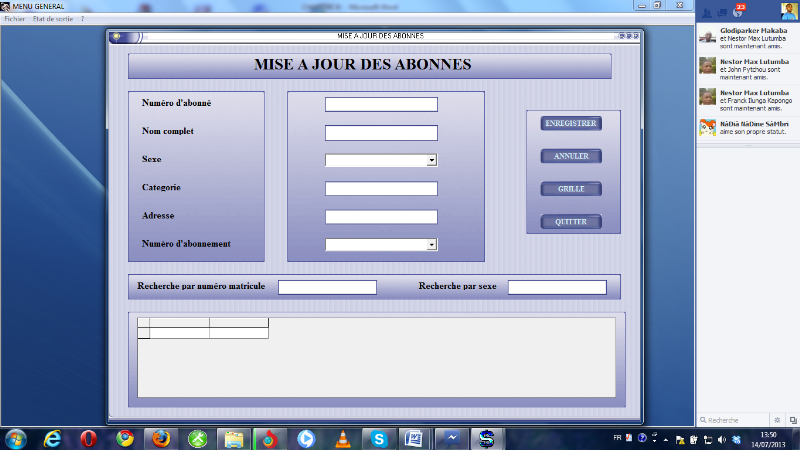Screen dimensions: 800x450
Task: Open the Fichier menu
Action: point(14,19)
